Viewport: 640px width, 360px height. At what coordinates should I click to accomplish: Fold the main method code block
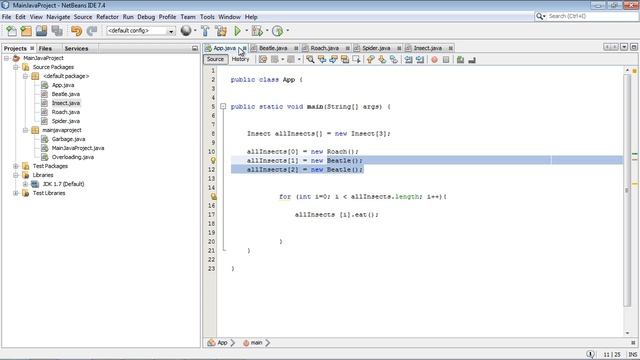[223, 107]
